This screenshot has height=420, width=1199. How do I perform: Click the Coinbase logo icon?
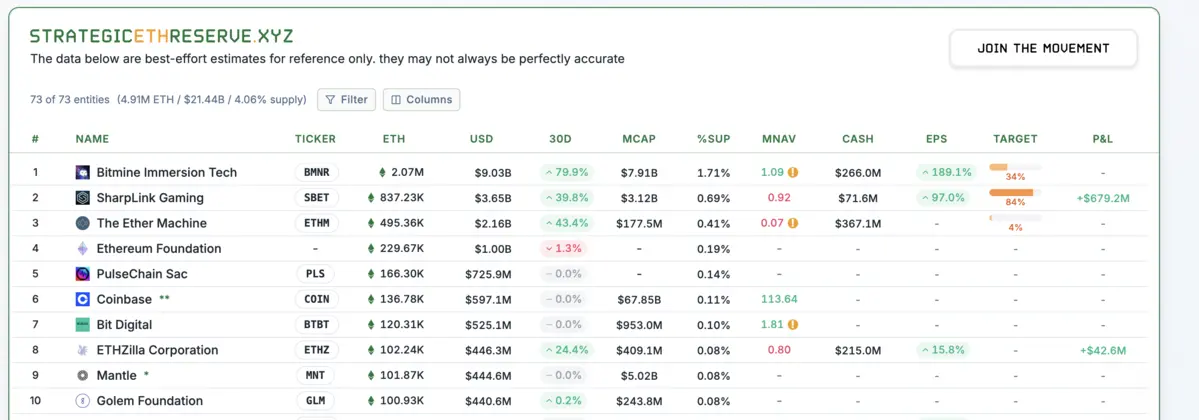tap(83, 299)
